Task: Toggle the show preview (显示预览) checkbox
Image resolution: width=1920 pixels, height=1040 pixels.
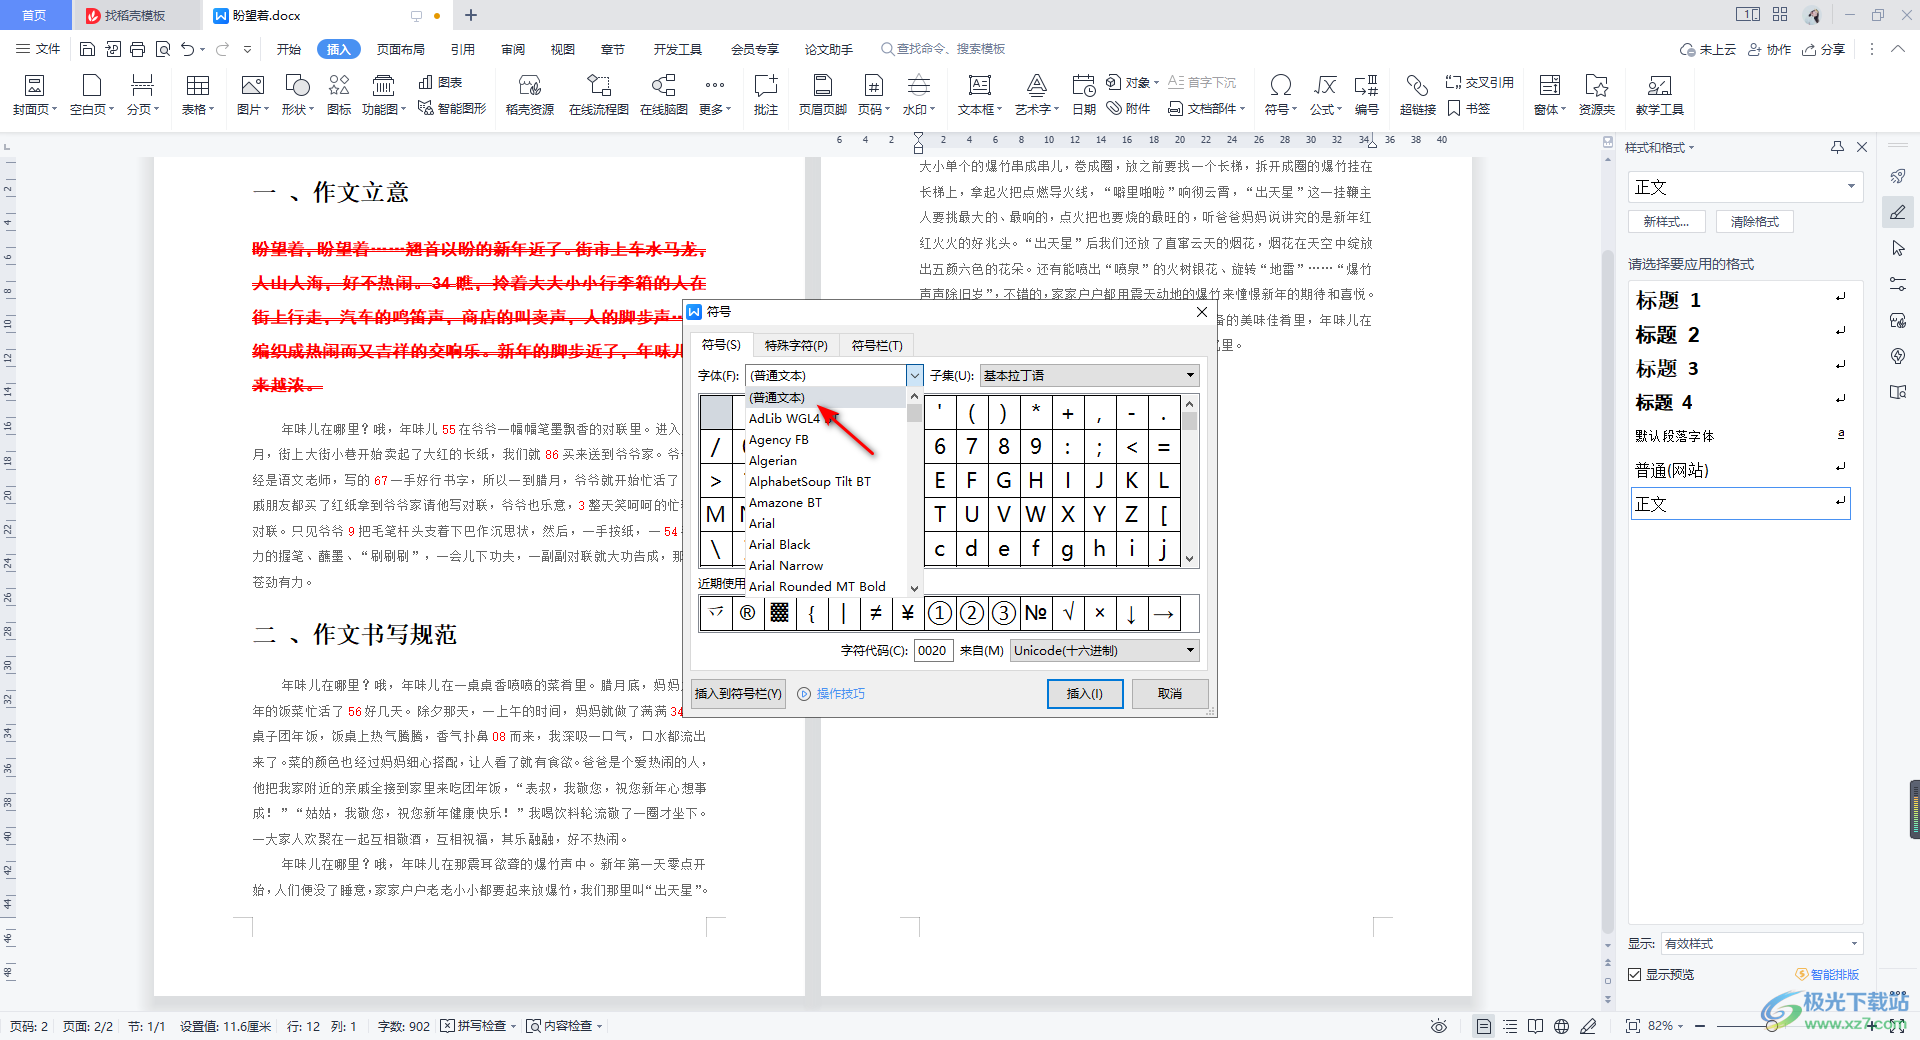Action: [x=1635, y=974]
